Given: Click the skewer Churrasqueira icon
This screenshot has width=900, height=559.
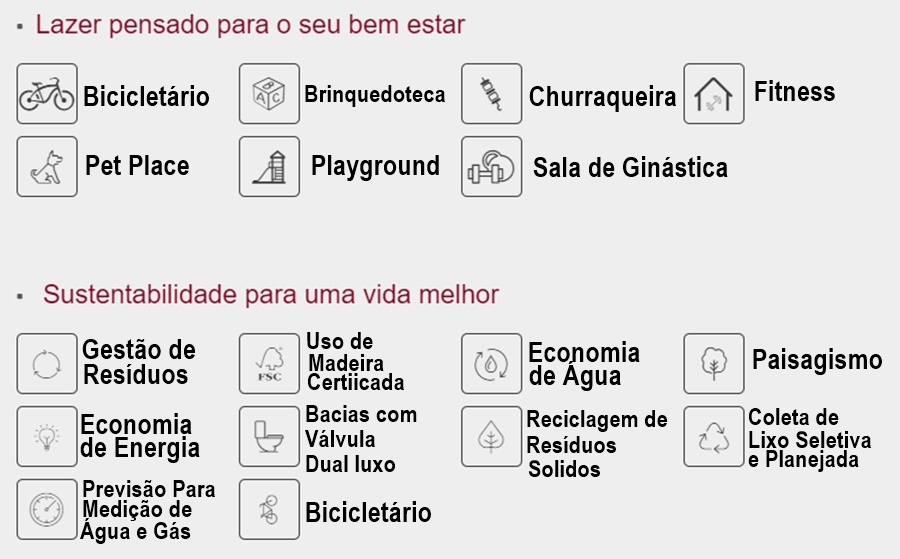Looking at the screenshot, I should pos(491,94).
